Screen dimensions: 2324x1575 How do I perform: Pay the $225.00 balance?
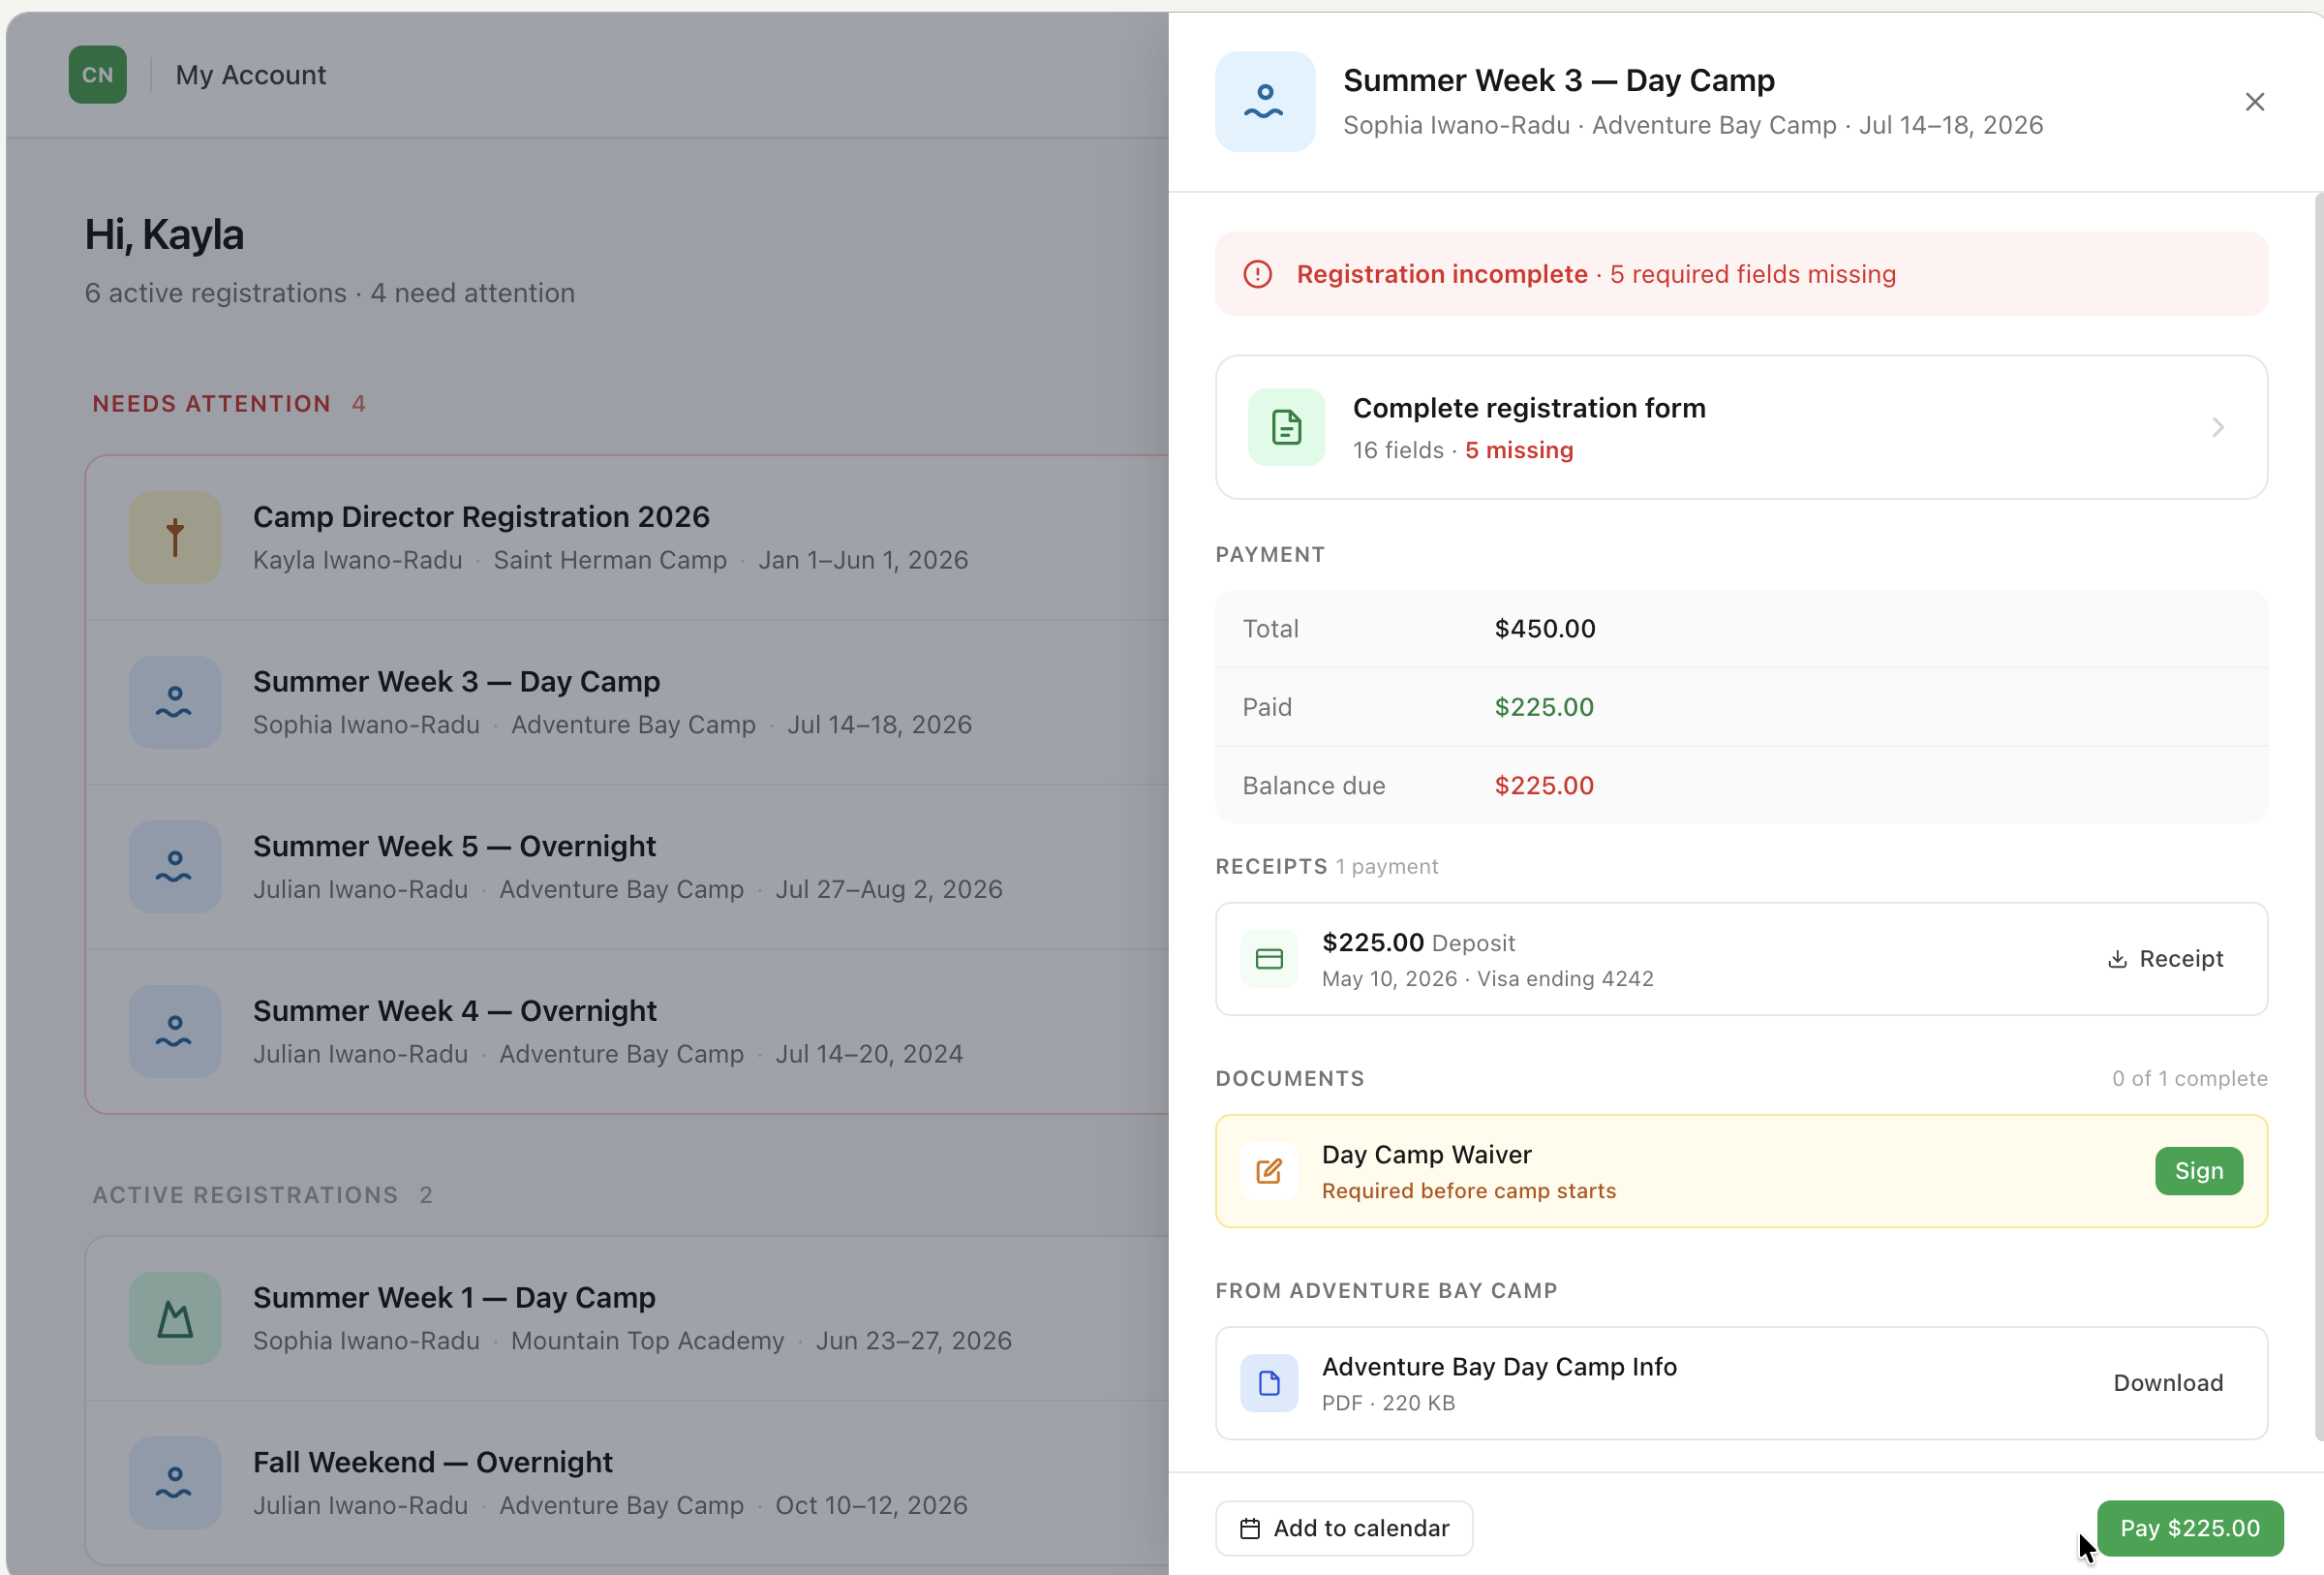click(2189, 1528)
